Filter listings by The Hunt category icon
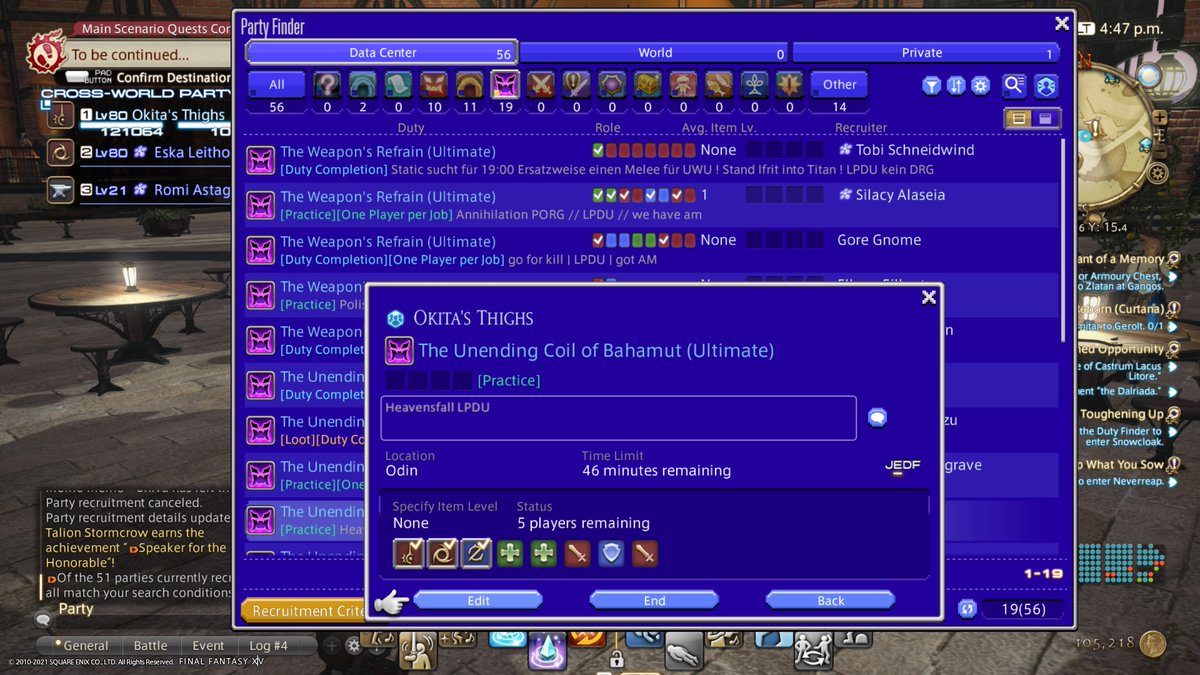The image size is (1200, 675). click(683, 85)
